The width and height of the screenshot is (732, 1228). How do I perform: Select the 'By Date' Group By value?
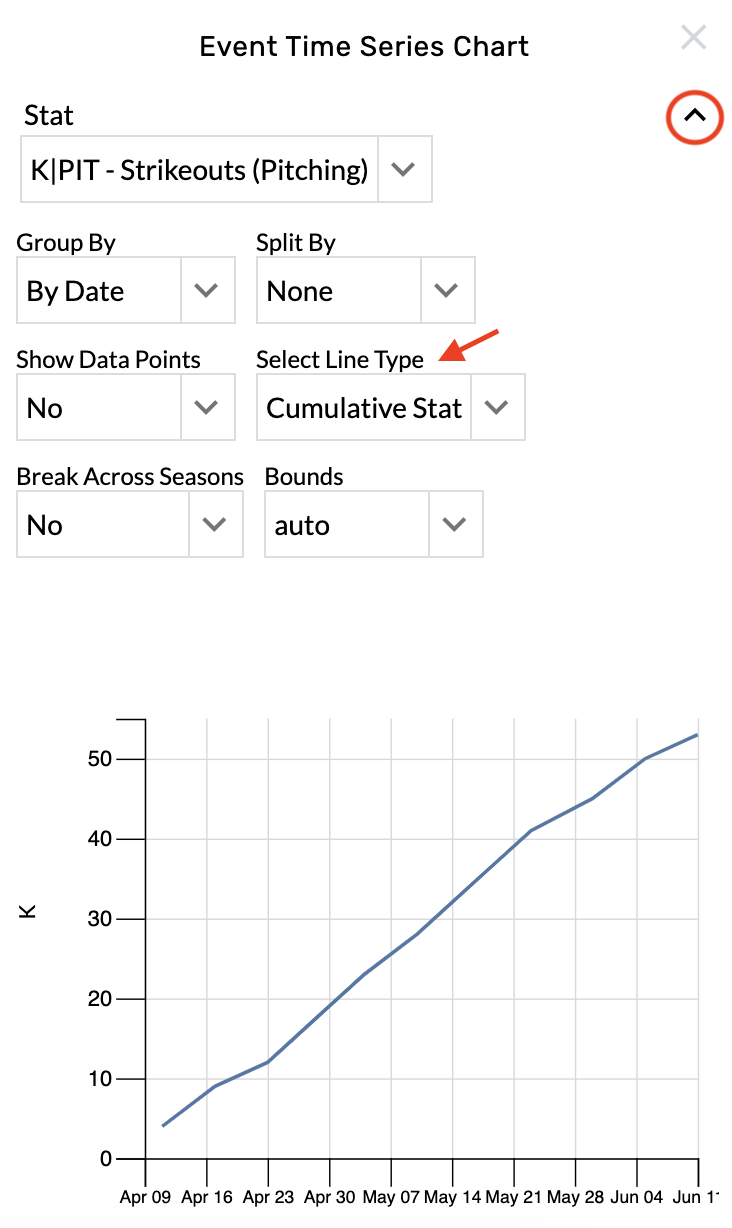click(99, 291)
